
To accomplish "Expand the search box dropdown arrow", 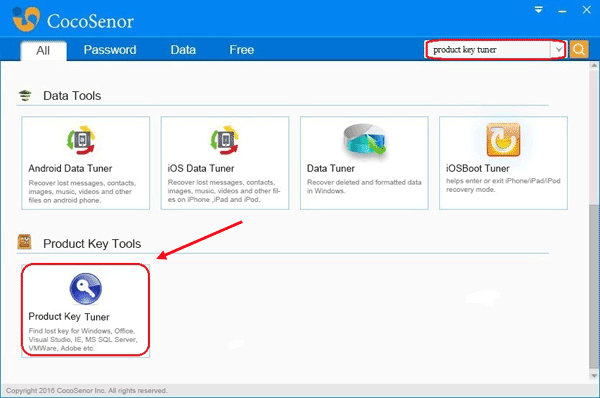I will point(559,49).
